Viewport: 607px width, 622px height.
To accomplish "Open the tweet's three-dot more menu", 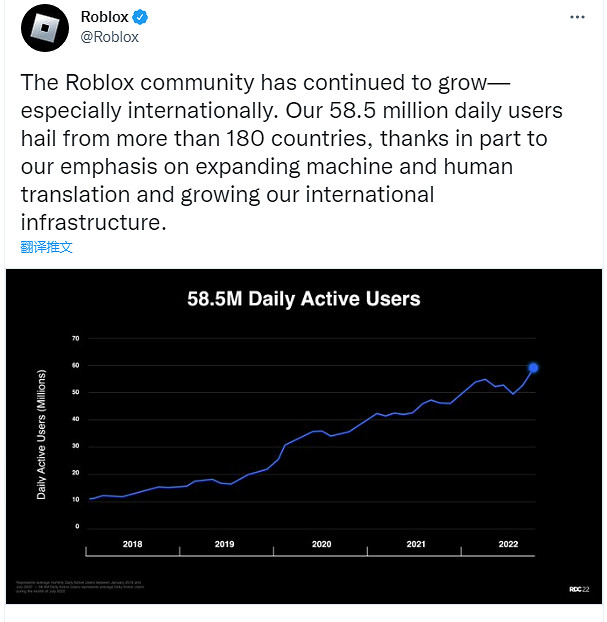I will tap(578, 17).
